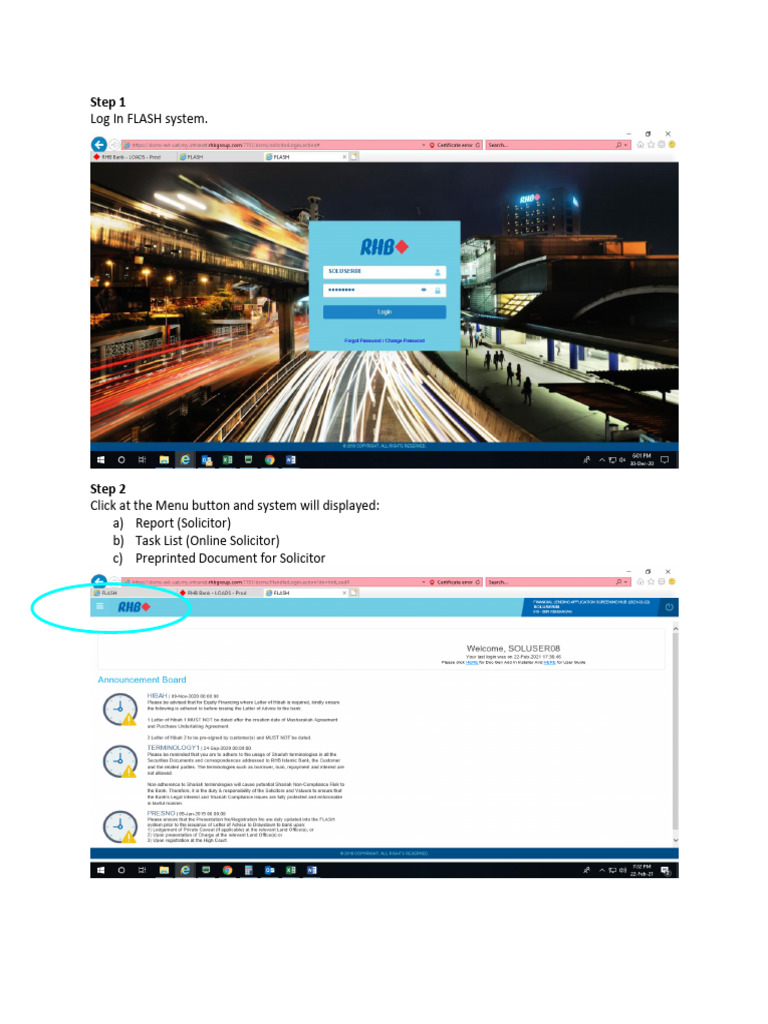768x1024 pixels.
Task: Click Internet Explorer icon in first taskbar
Action: [x=185, y=460]
